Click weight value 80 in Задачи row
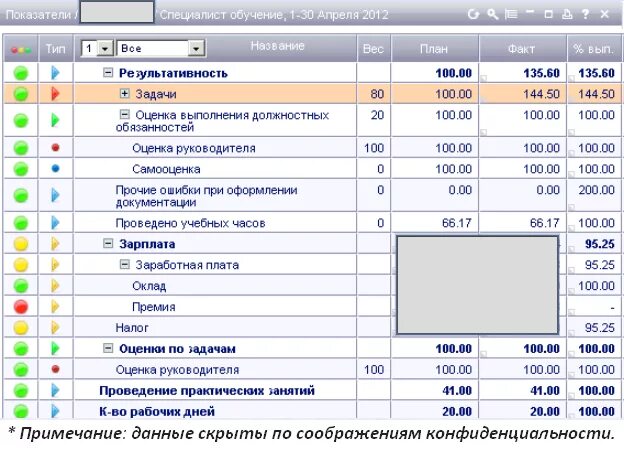 pos(377,94)
